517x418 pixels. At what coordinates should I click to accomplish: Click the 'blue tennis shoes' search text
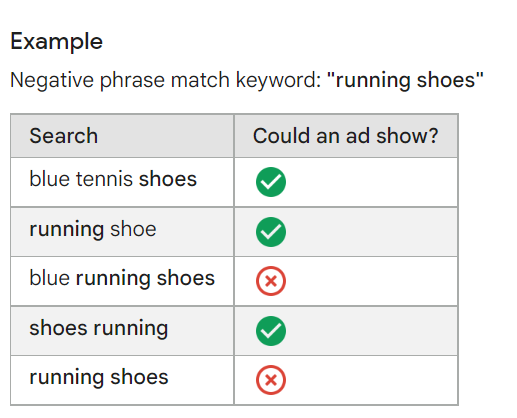[113, 179]
